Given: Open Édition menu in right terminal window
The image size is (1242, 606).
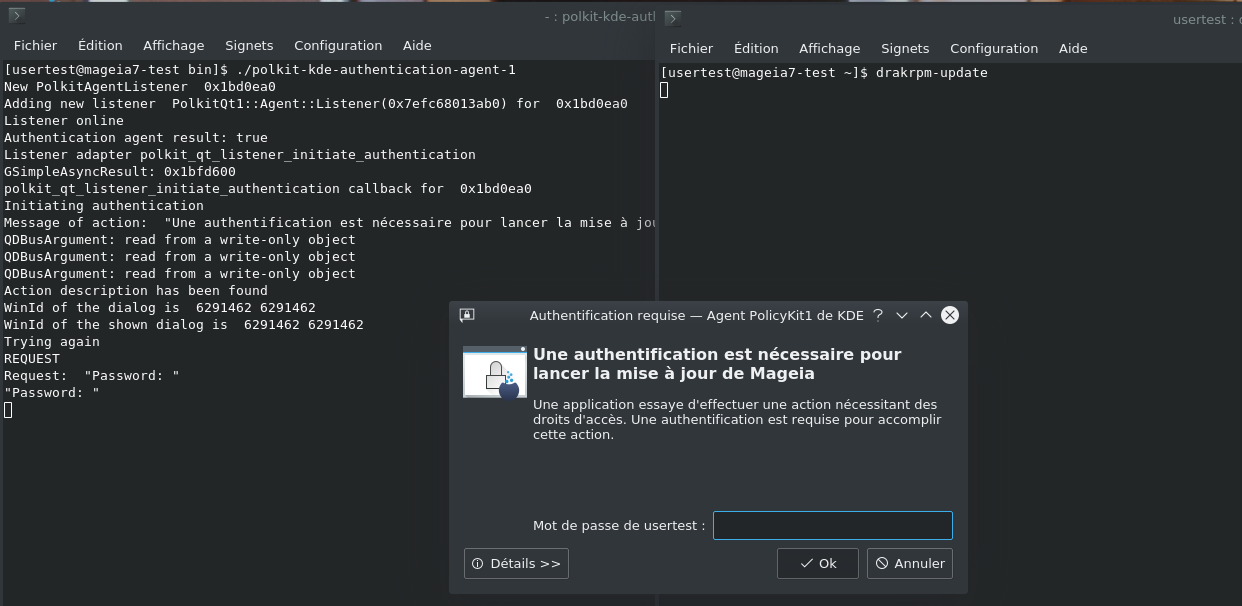Looking at the screenshot, I should pos(756,49).
